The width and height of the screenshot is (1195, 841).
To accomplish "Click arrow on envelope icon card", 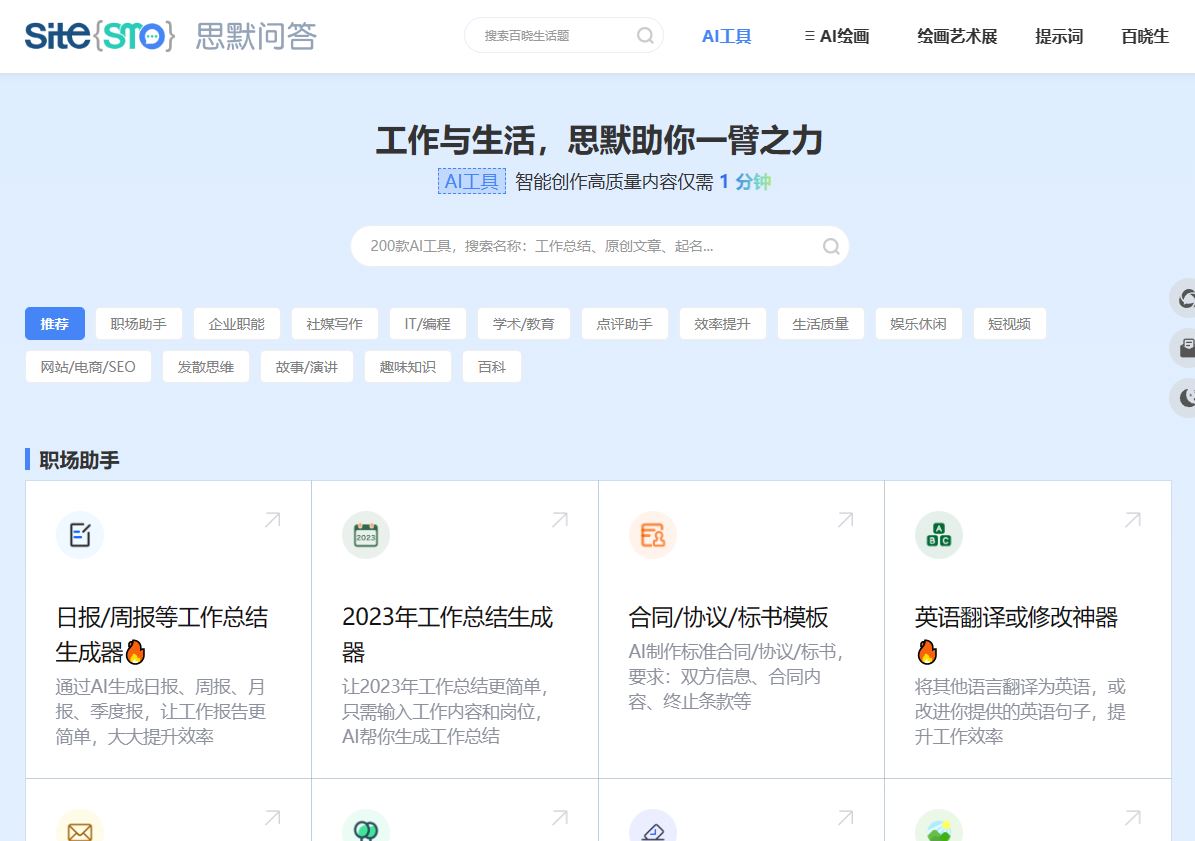I will click(273, 817).
